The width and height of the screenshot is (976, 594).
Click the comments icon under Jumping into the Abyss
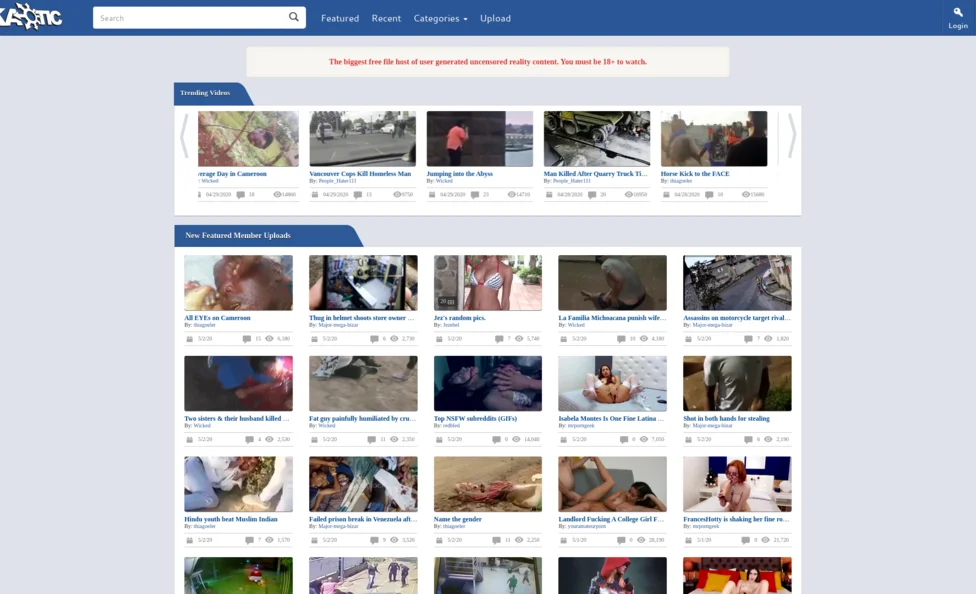475,195
